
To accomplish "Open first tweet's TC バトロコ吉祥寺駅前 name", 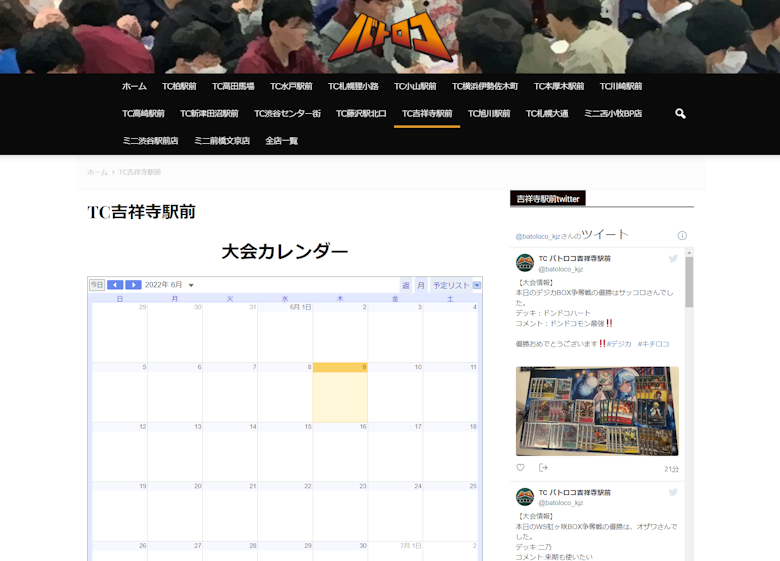I will (x=575, y=258).
